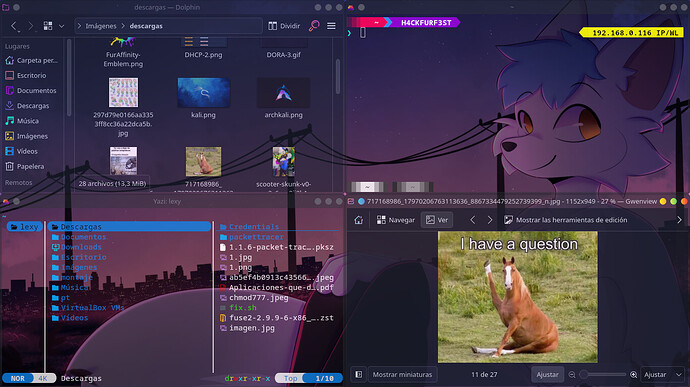
Task: Select lexy parent folder in Yazi
Action: [x=25, y=227]
